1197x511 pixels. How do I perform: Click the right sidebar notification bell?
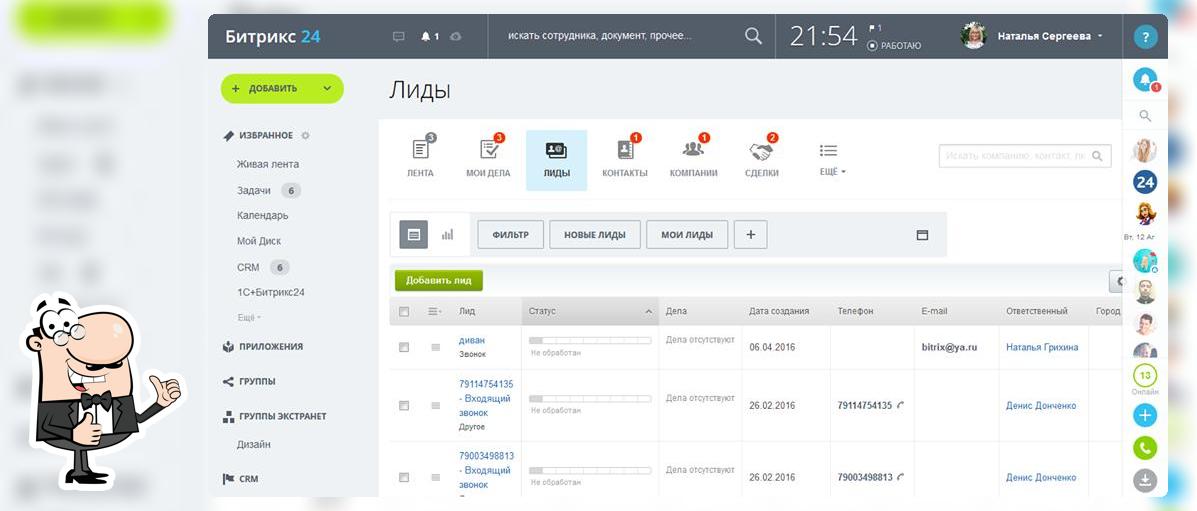coord(1145,79)
